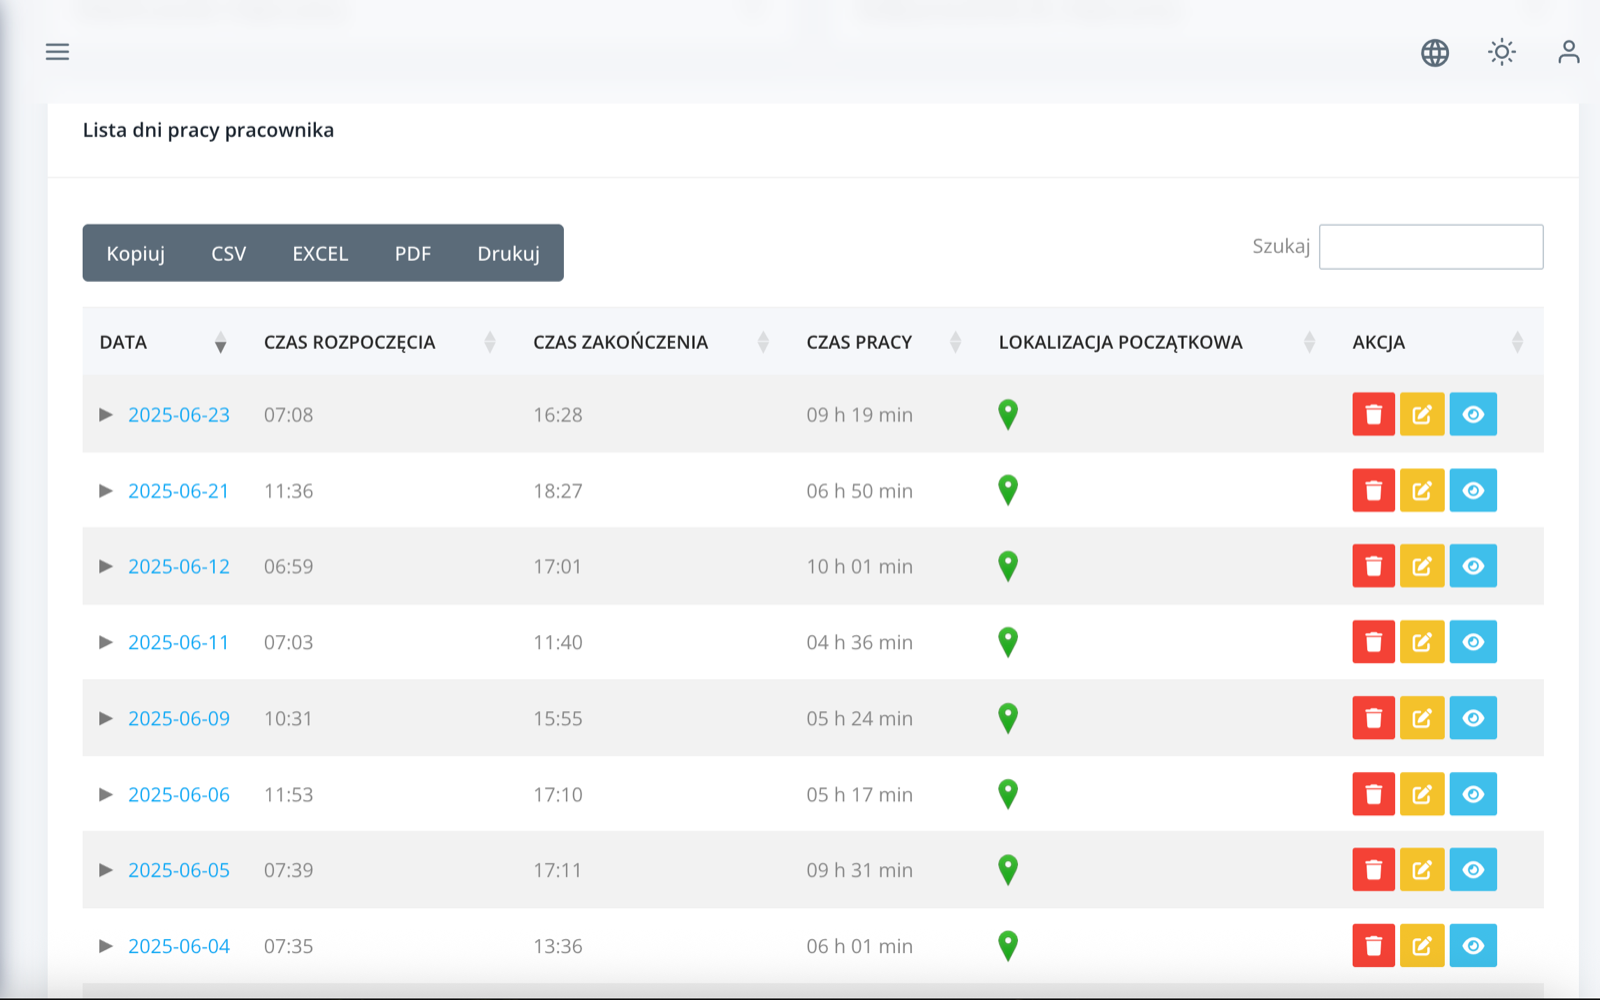This screenshot has height=1000, width=1600.
Task: Sort table by DATA column
Action: pyautogui.click(x=165, y=342)
